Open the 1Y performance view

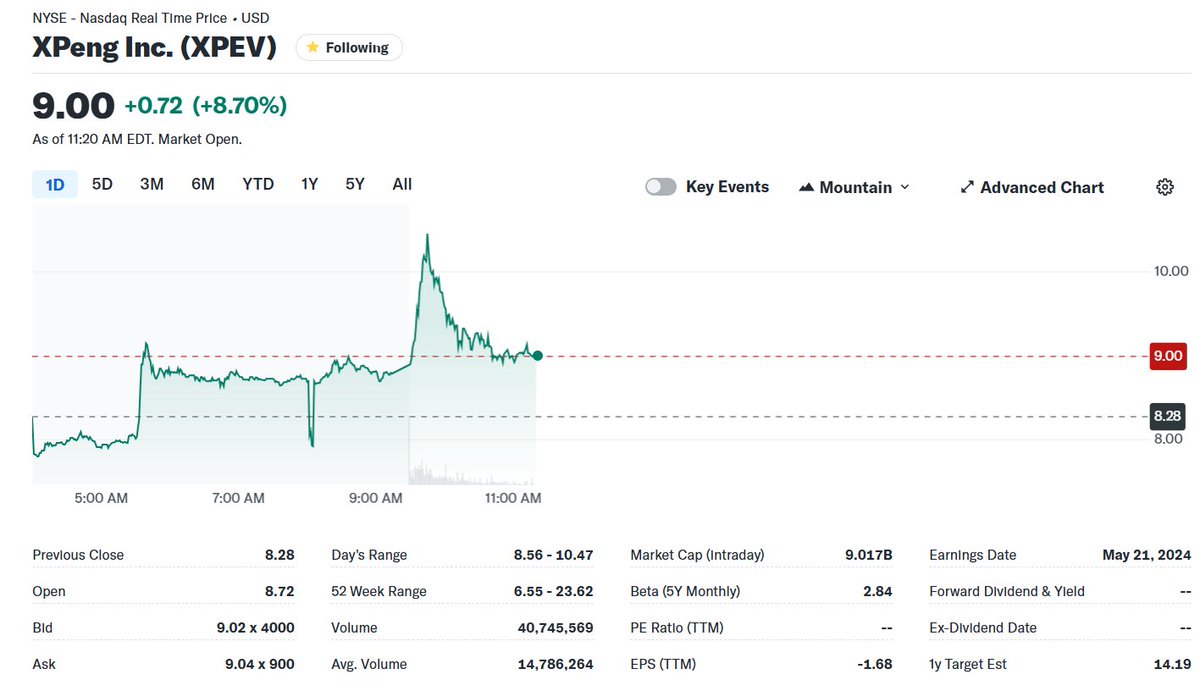click(308, 184)
